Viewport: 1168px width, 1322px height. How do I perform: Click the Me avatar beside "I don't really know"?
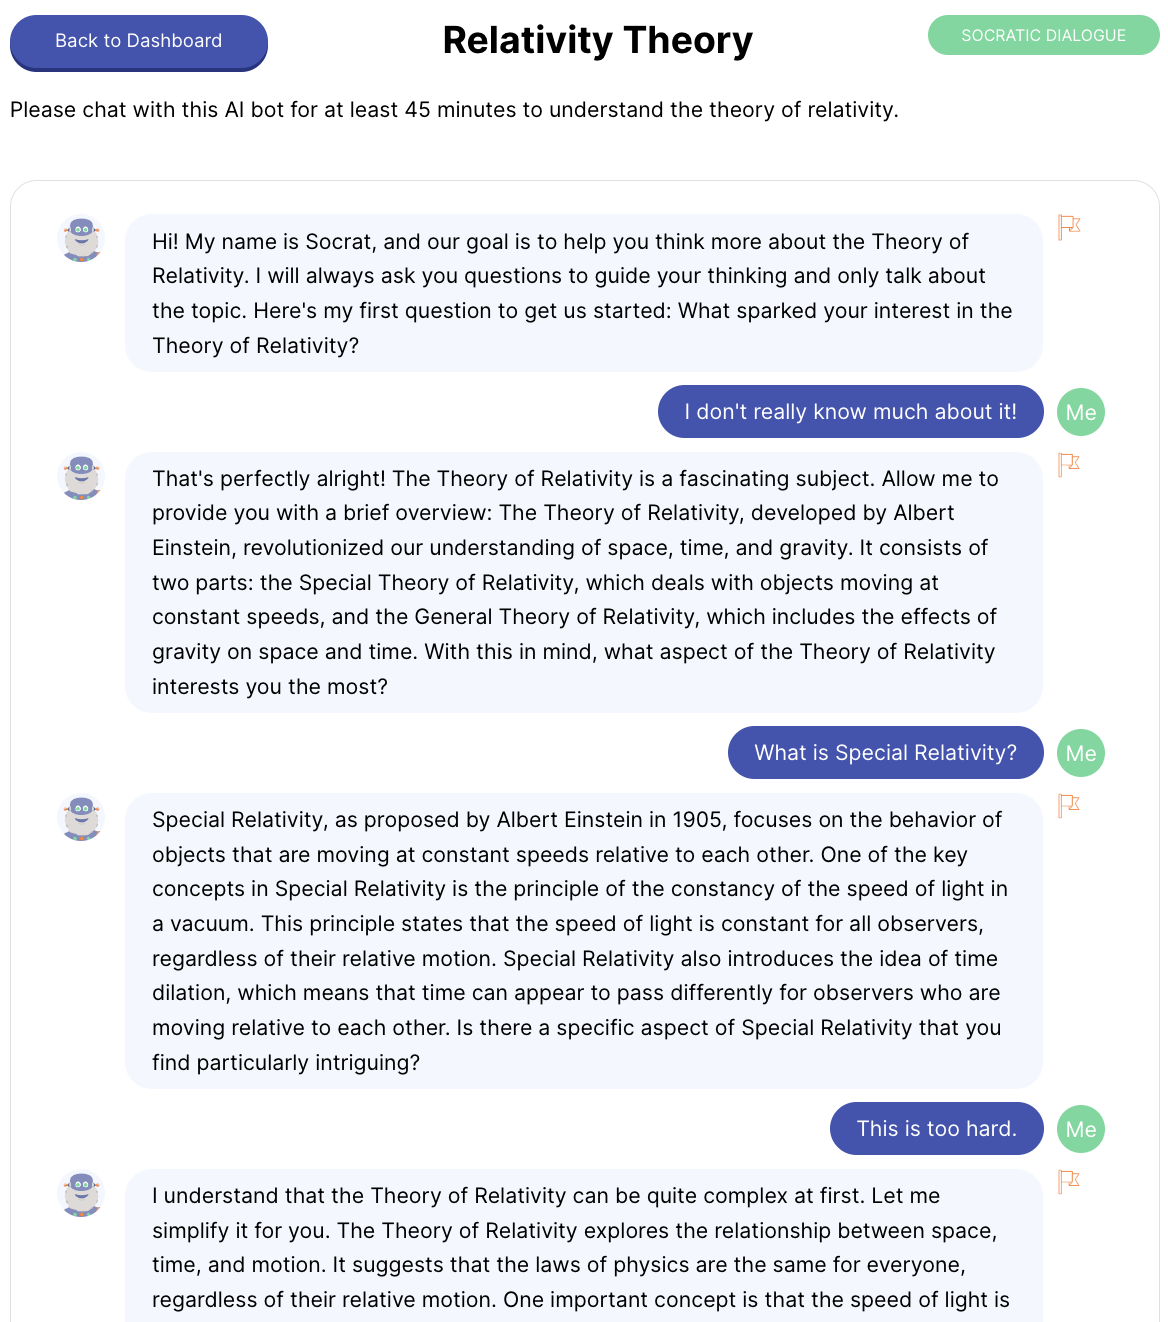[1081, 412]
